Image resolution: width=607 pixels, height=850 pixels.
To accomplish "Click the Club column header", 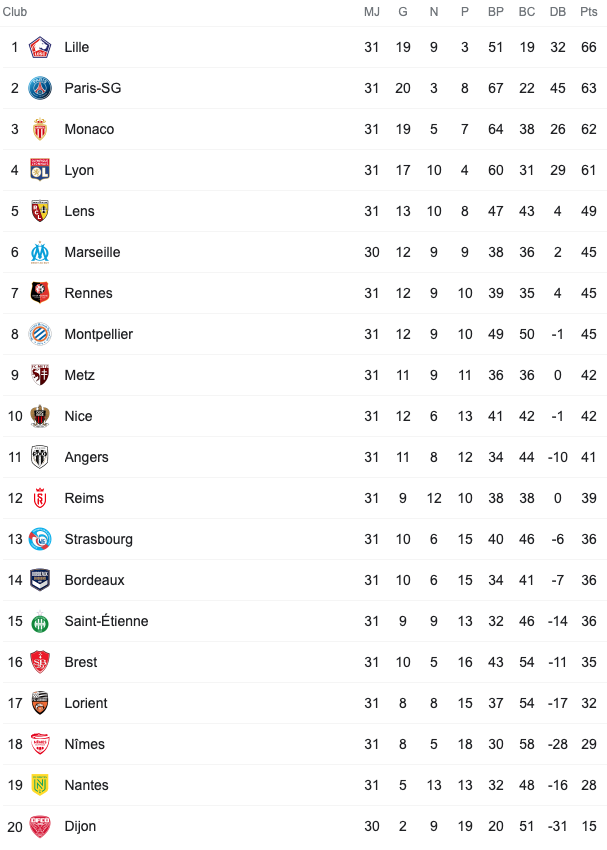I will point(15,12).
